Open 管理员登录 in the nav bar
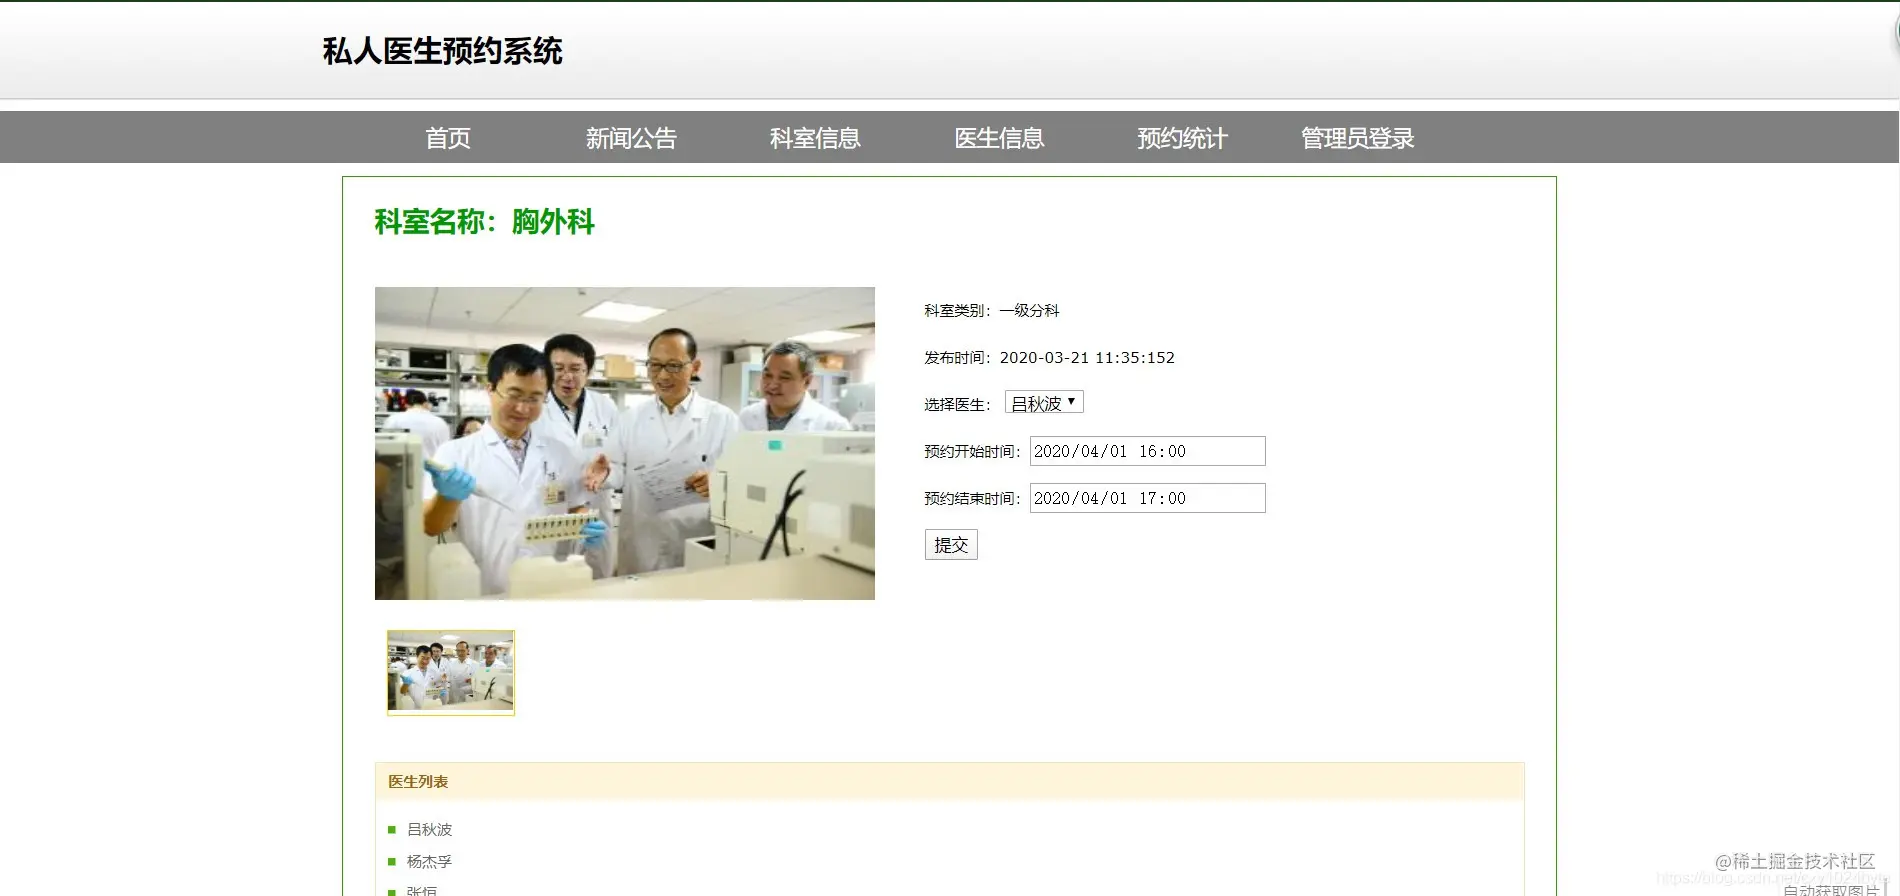This screenshot has width=1900, height=896. 1357,138
